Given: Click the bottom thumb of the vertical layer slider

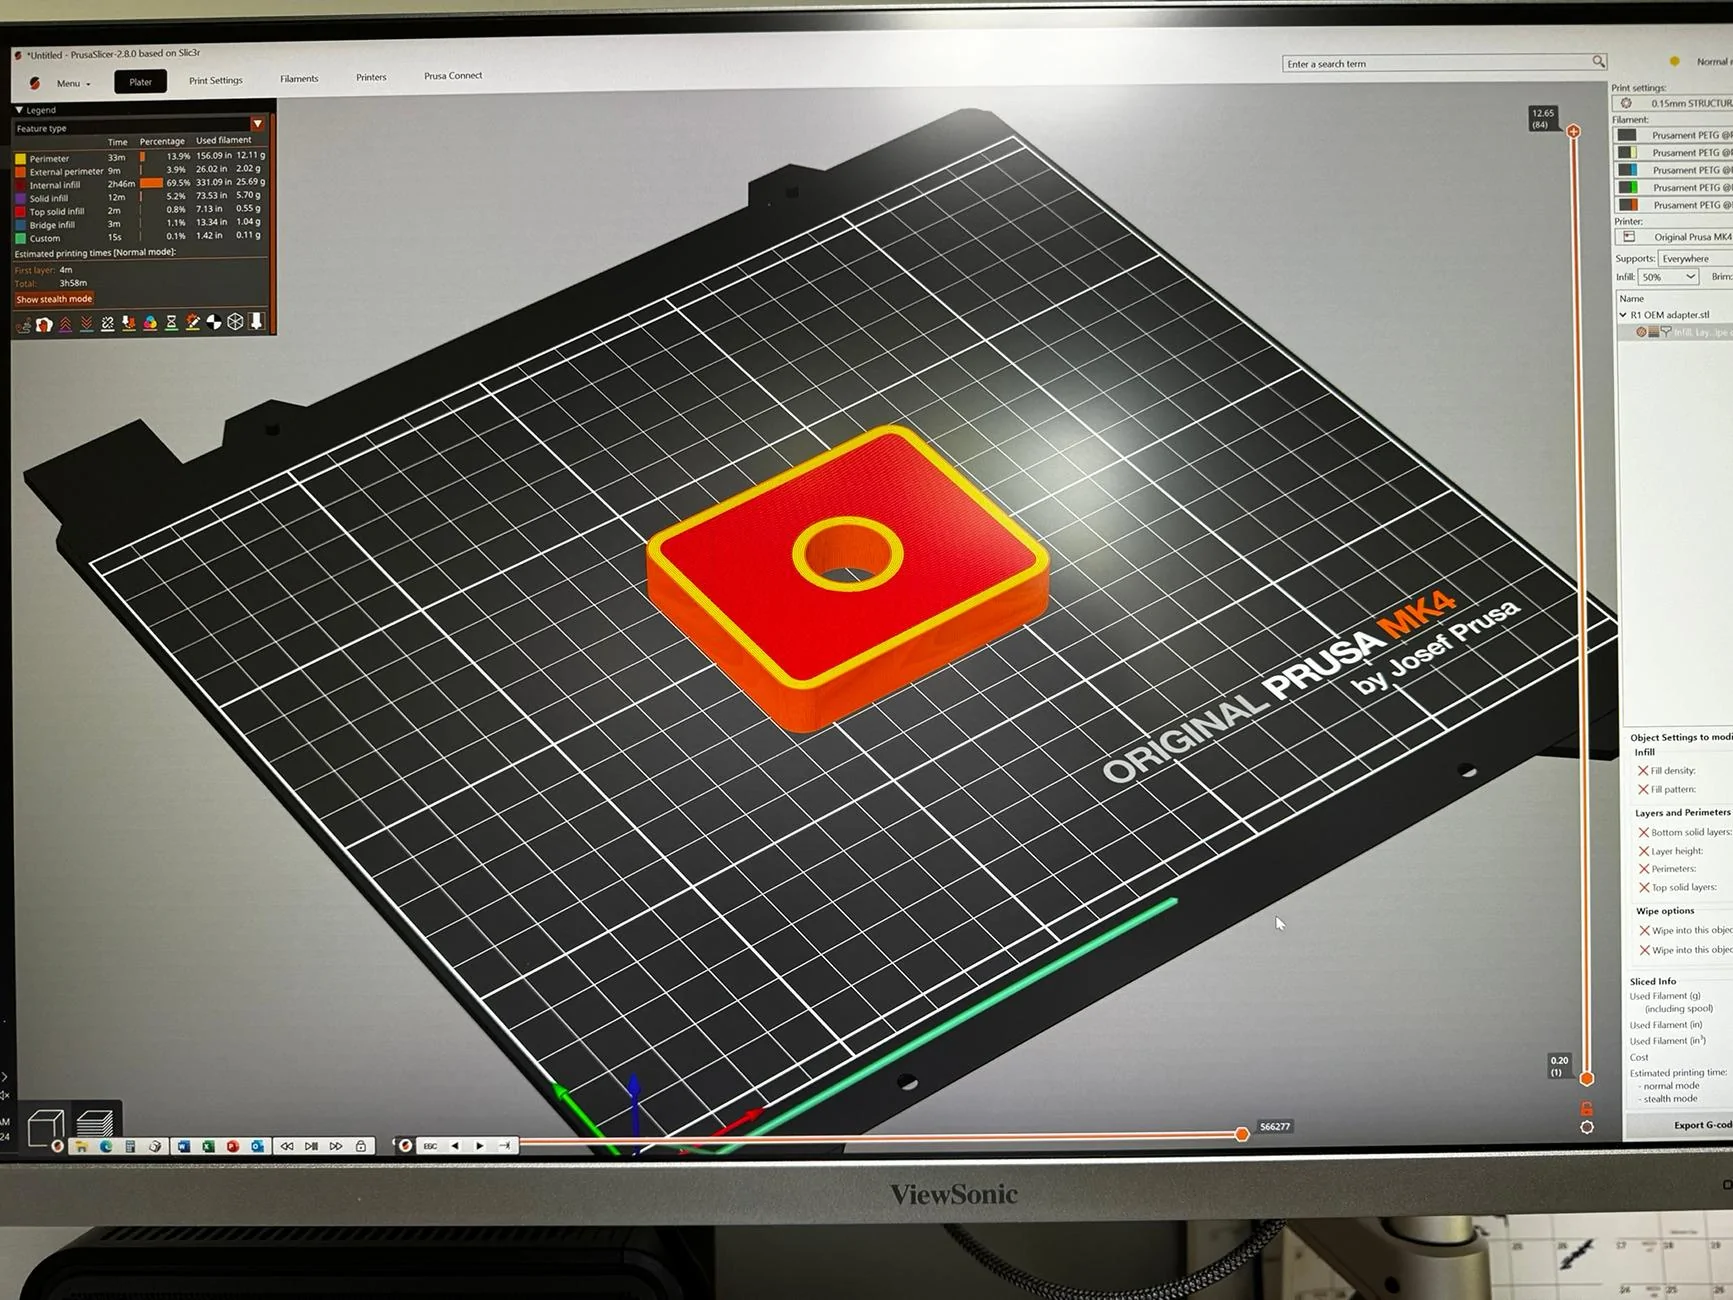Looking at the screenshot, I should pos(1586,1078).
